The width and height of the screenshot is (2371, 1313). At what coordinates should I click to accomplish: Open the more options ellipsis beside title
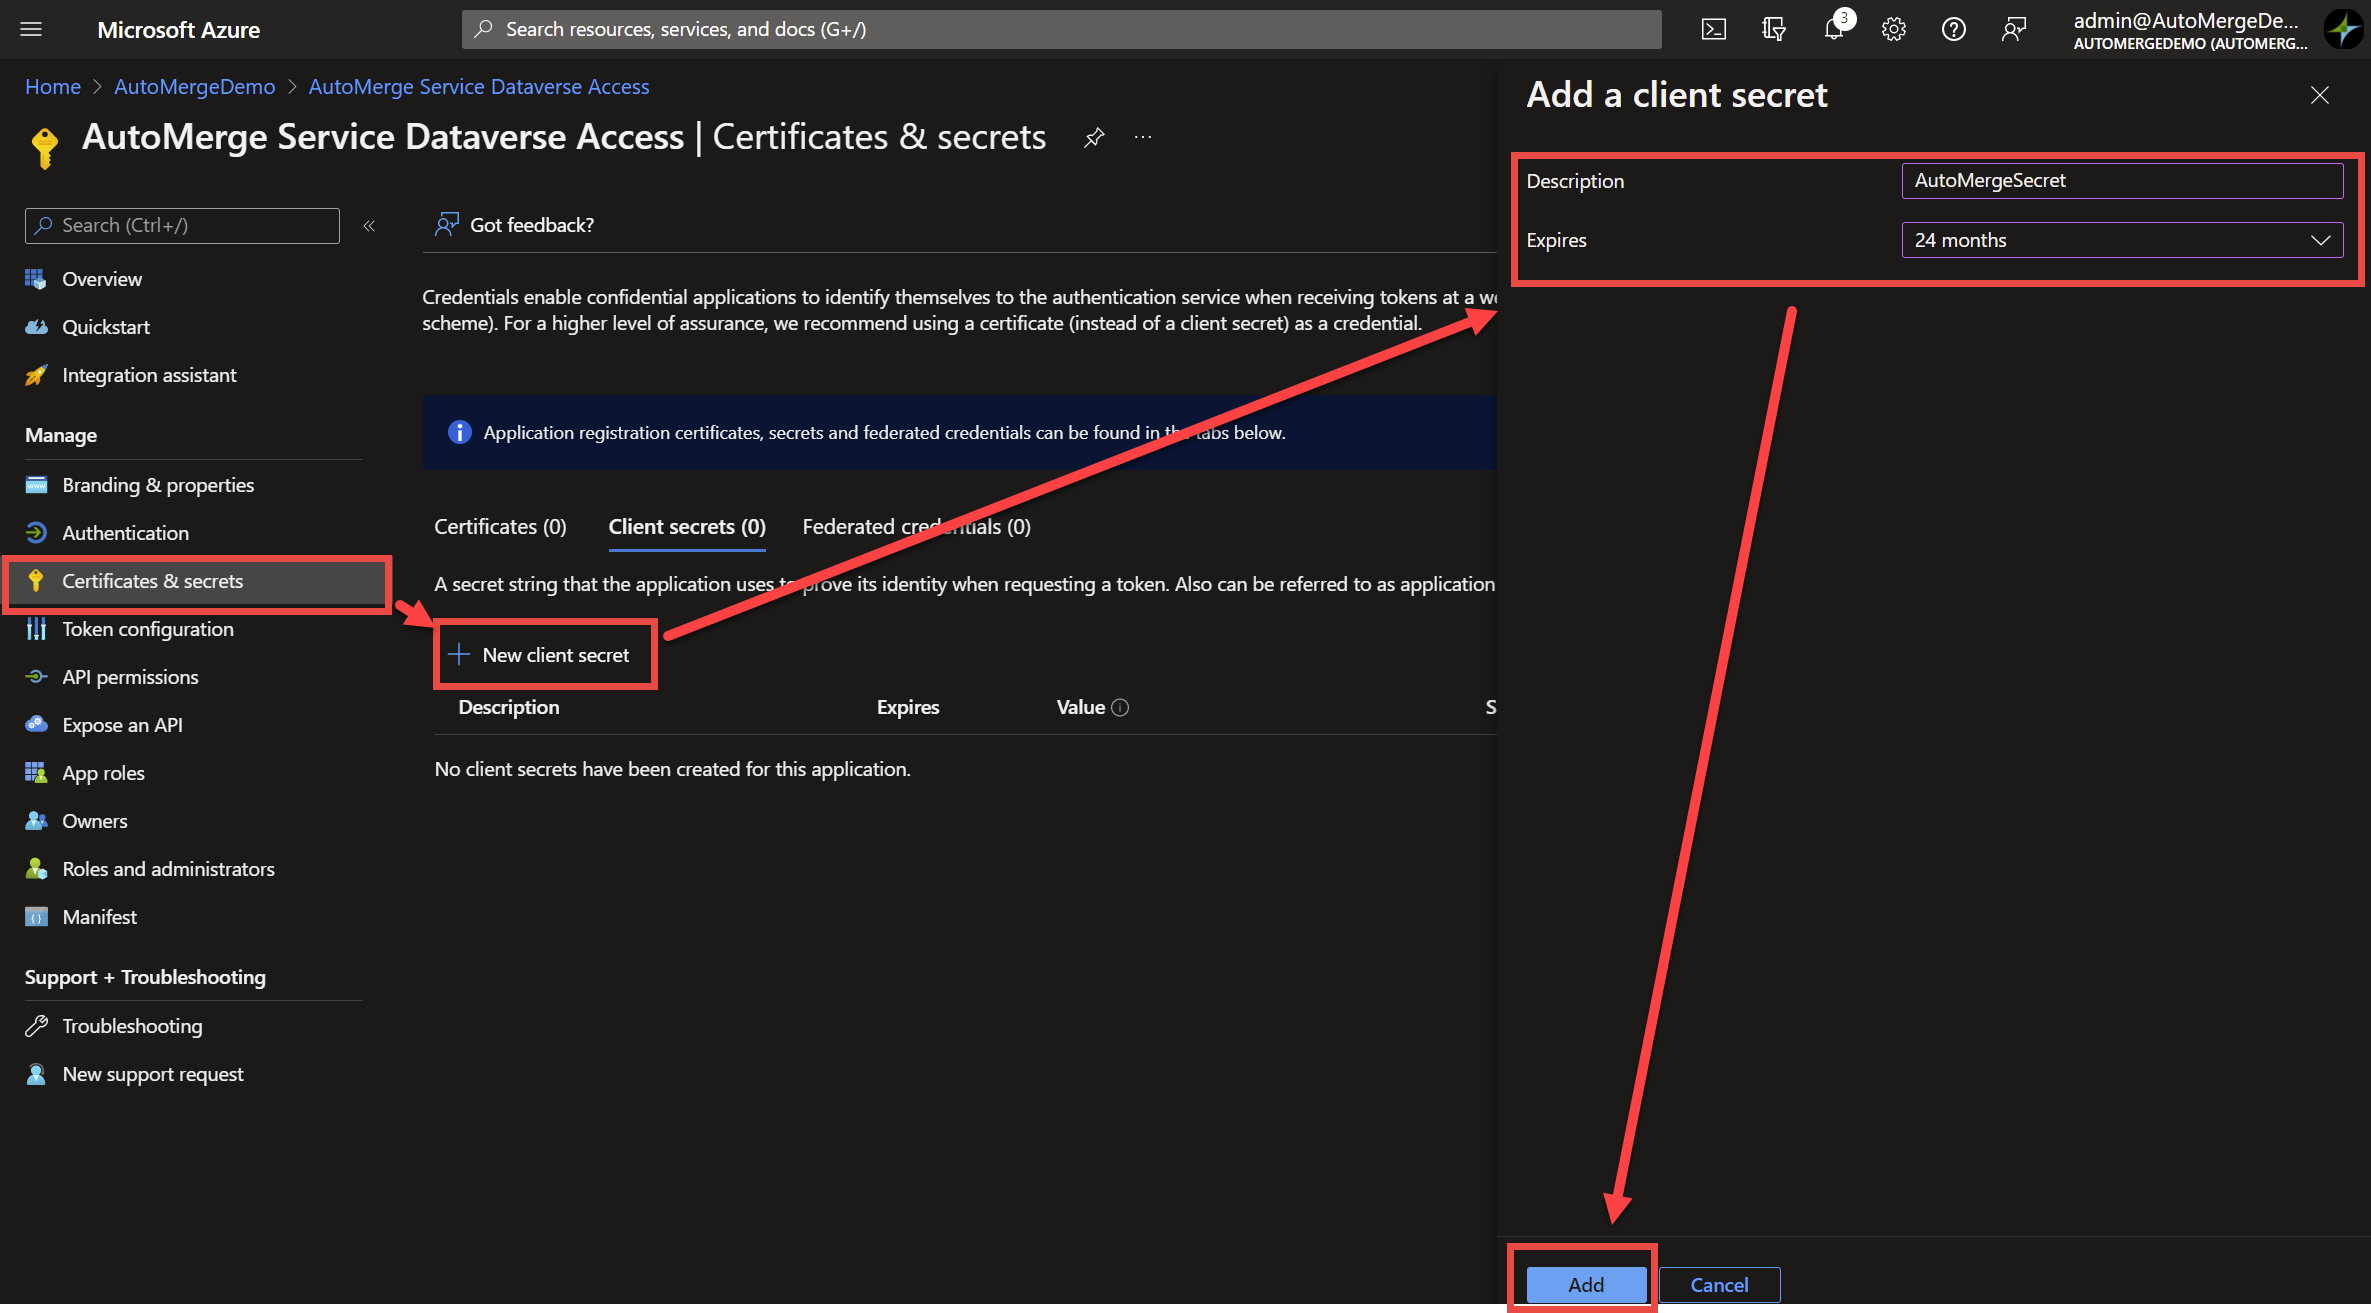coord(1143,137)
